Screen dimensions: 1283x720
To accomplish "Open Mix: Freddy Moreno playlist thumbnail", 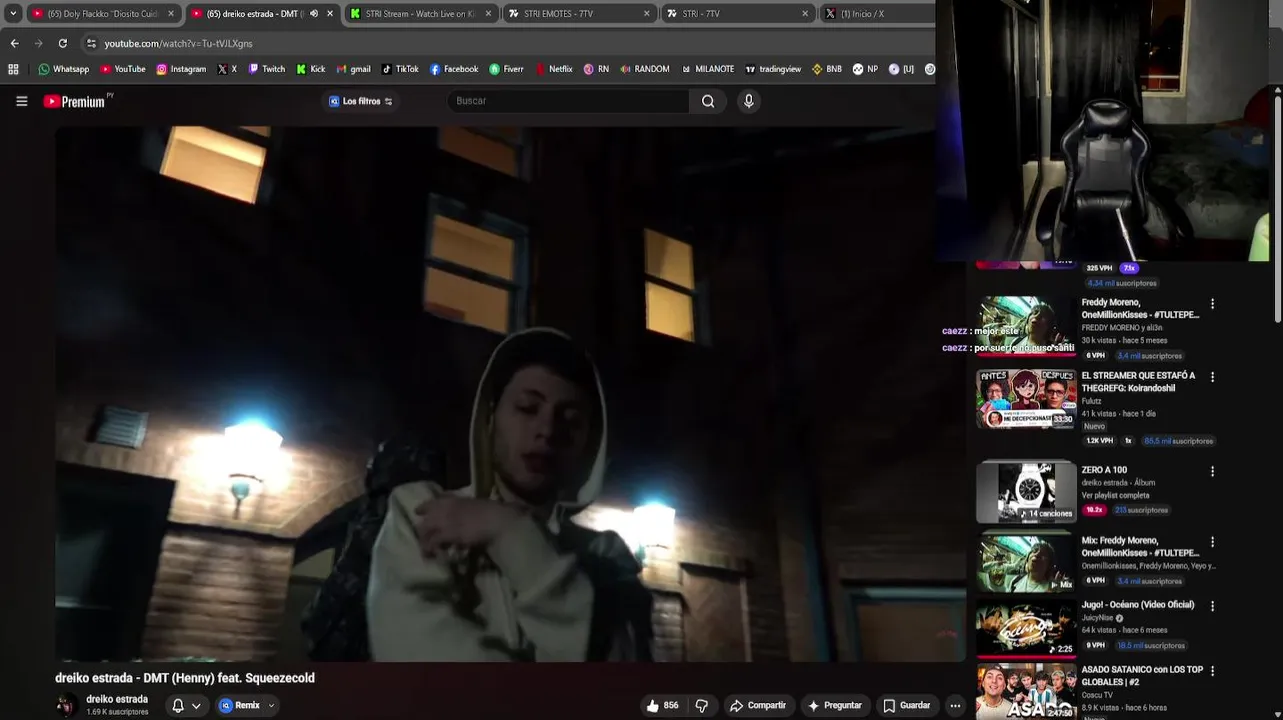I will click(x=1026, y=562).
